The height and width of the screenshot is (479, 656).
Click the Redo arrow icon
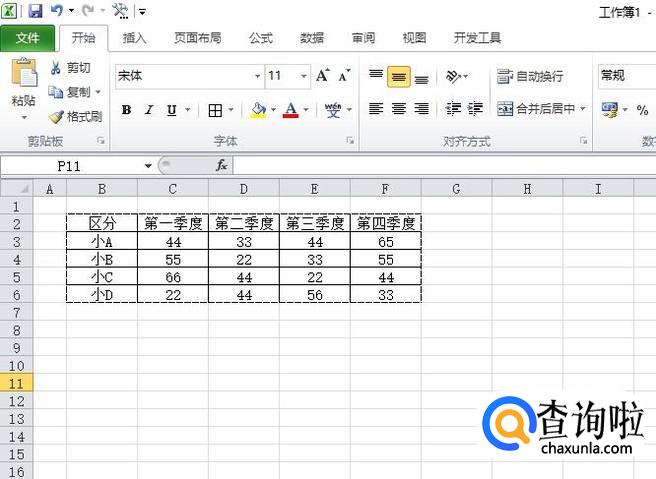click(x=88, y=10)
